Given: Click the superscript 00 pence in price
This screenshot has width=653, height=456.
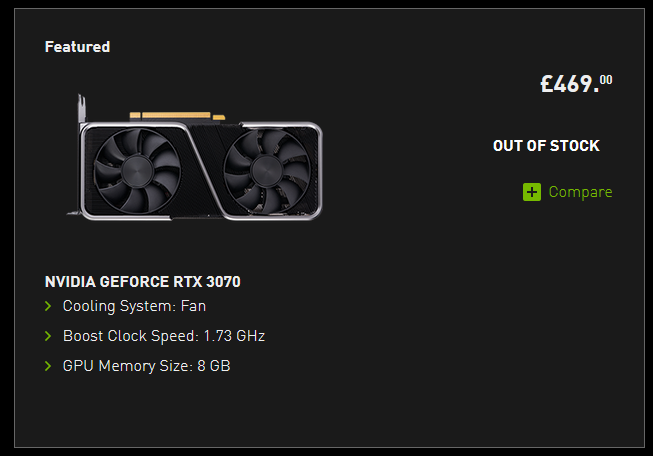Looking at the screenshot, I should tap(606, 79).
